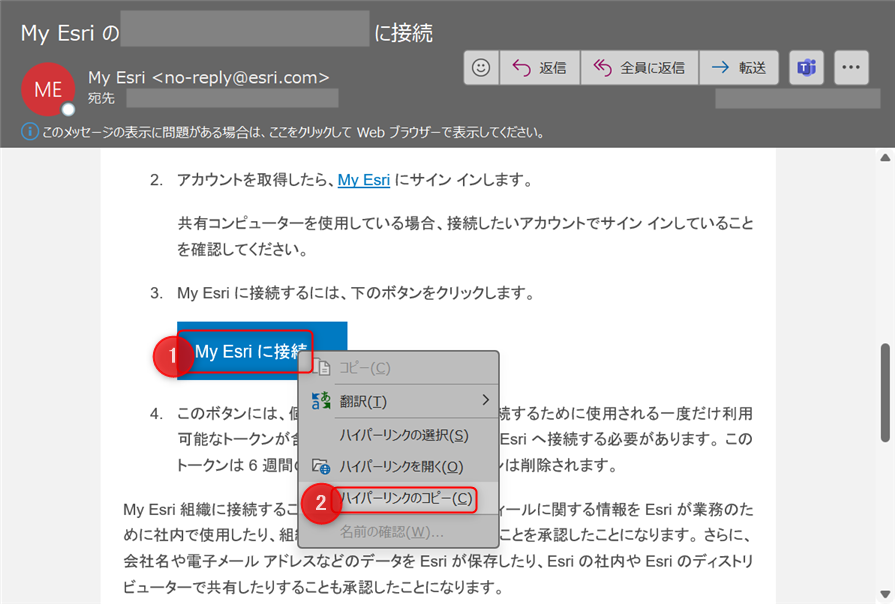
Task: Open the more actions ellipsis menu
Action: pos(851,68)
